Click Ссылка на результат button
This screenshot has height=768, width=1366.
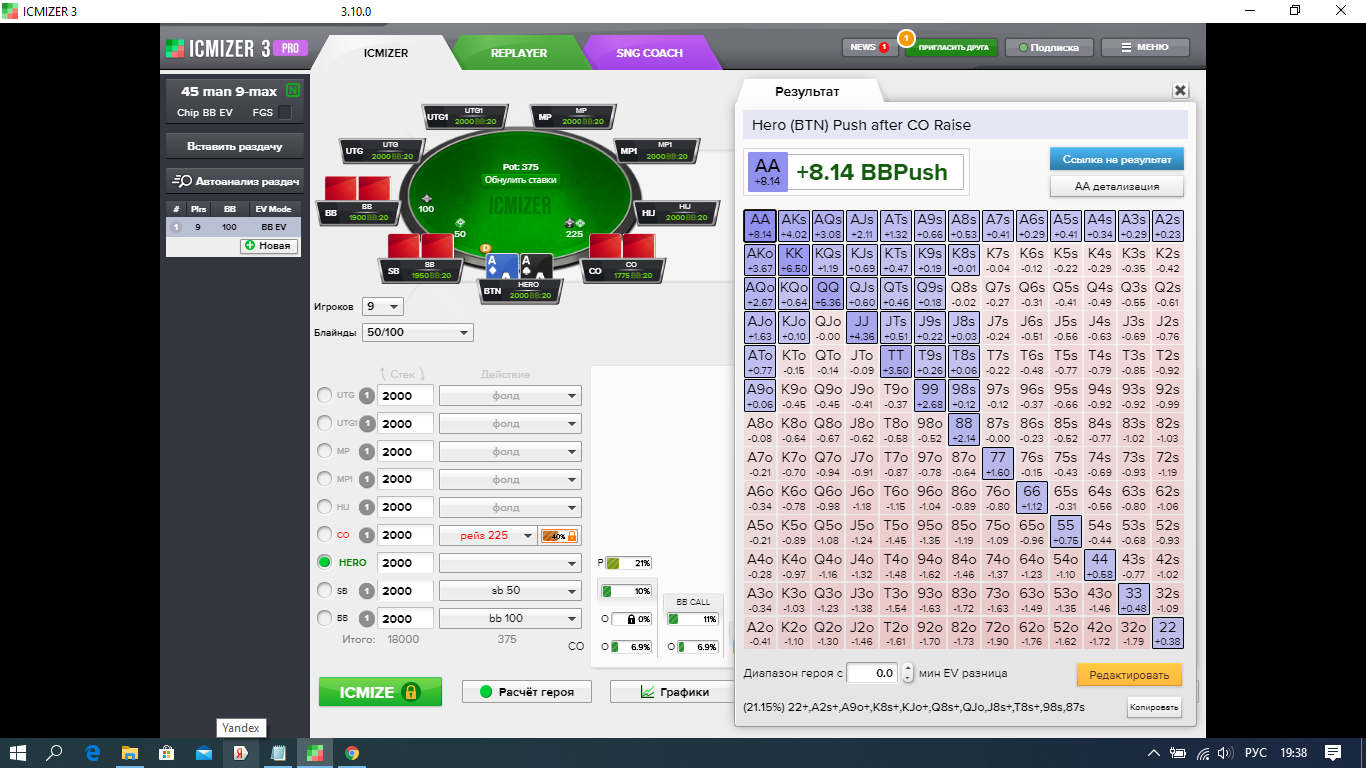pyautogui.click(x=1116, y=159)
